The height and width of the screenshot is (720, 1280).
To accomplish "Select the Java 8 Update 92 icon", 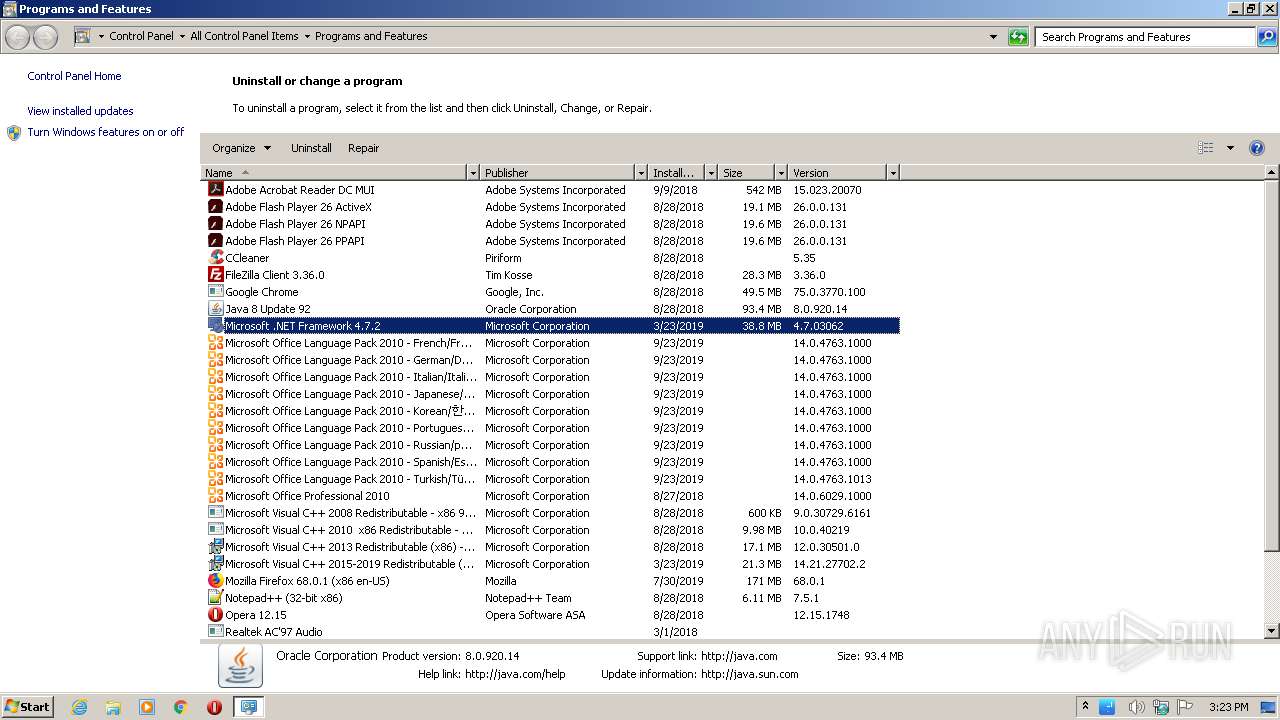I will tap(215, 308).
